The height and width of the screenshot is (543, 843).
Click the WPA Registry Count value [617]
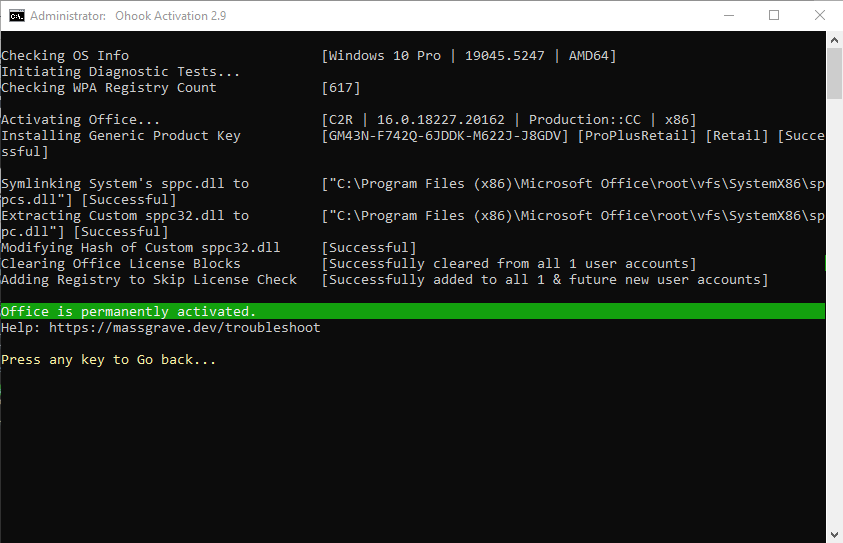(341, 88)
